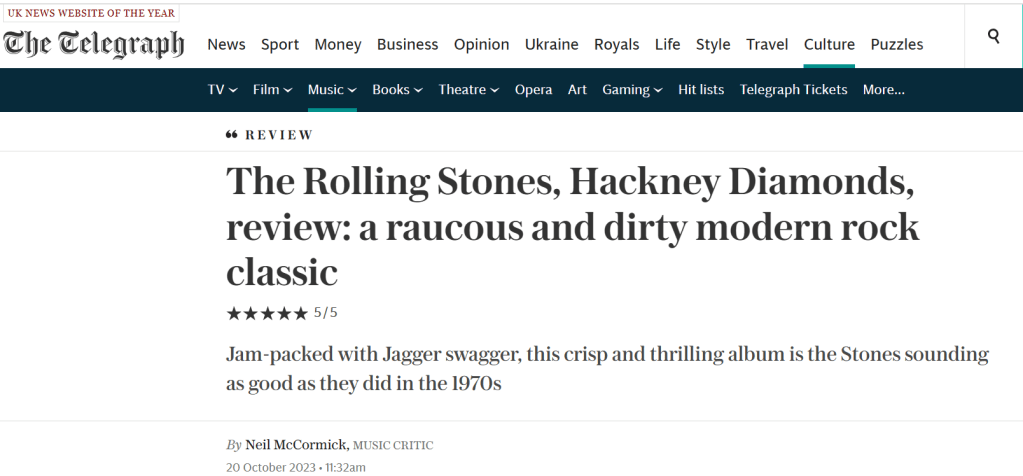Viewport: 1023px width, 476px height.
Task: Navigate to the Ukraine section
Action: (x=552, y=44)
